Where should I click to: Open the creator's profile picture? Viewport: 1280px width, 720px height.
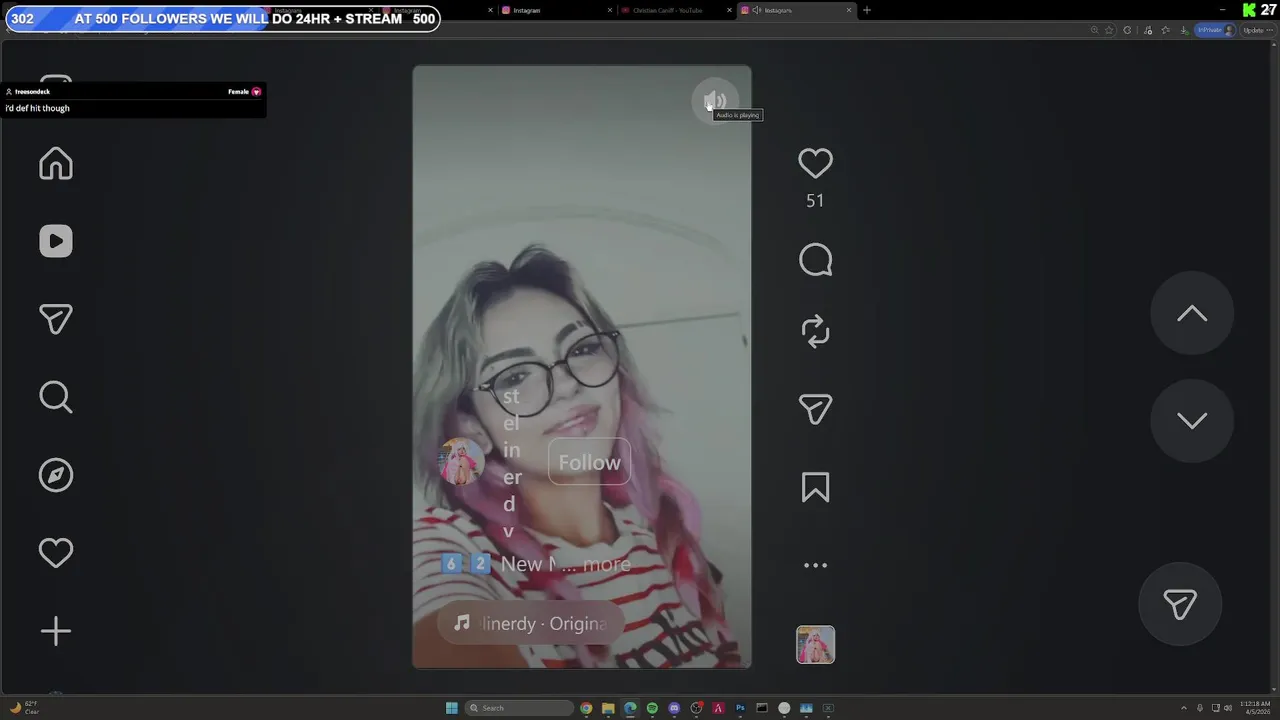(x=462, y=462)
